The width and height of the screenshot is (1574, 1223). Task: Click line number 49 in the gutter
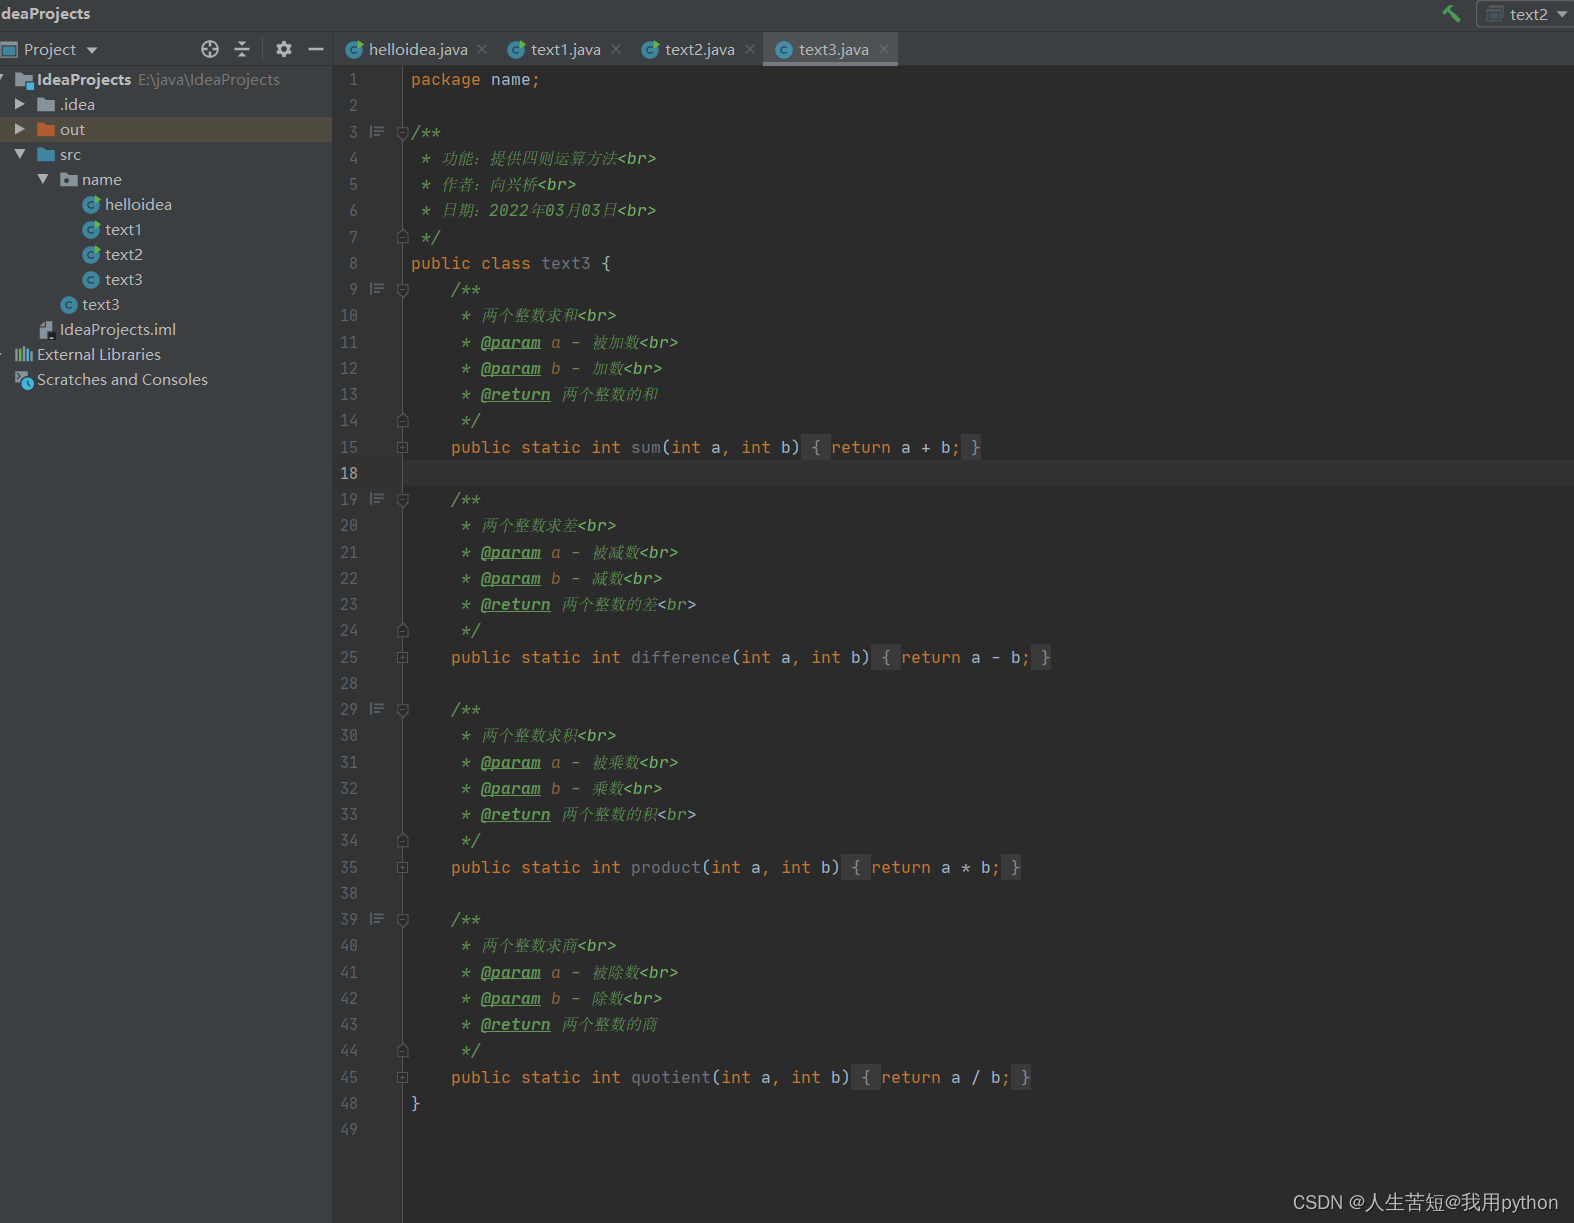[x=349, y=1129]
